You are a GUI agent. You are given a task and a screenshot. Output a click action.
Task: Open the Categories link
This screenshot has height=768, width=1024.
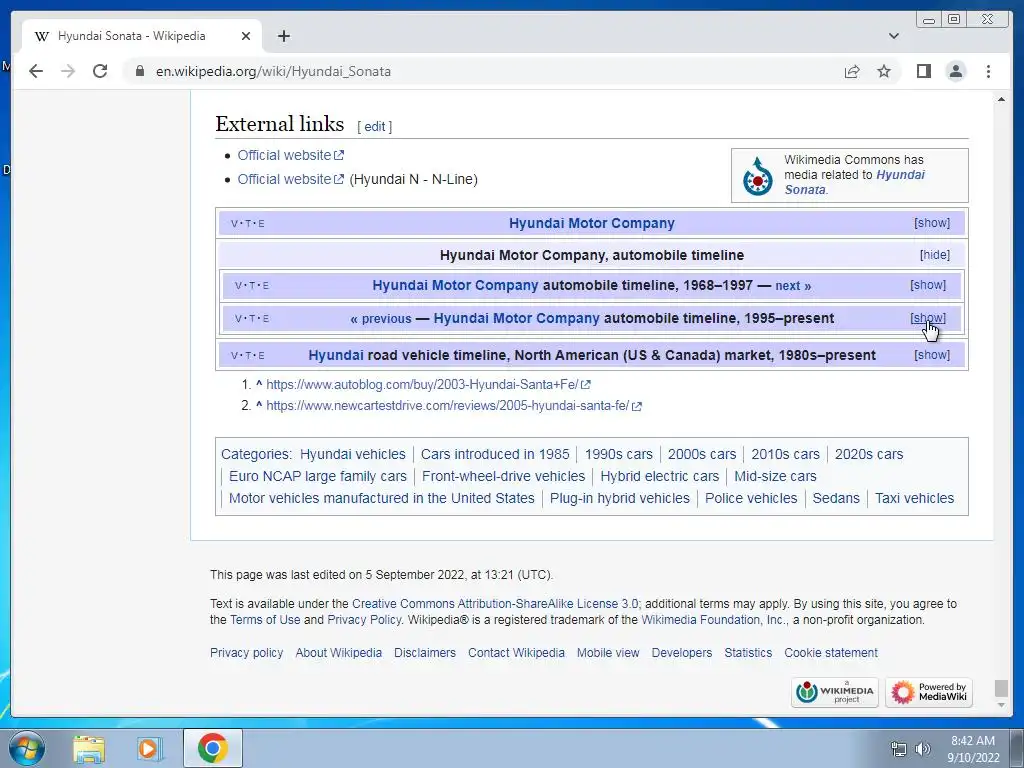[x=255, y=455]
